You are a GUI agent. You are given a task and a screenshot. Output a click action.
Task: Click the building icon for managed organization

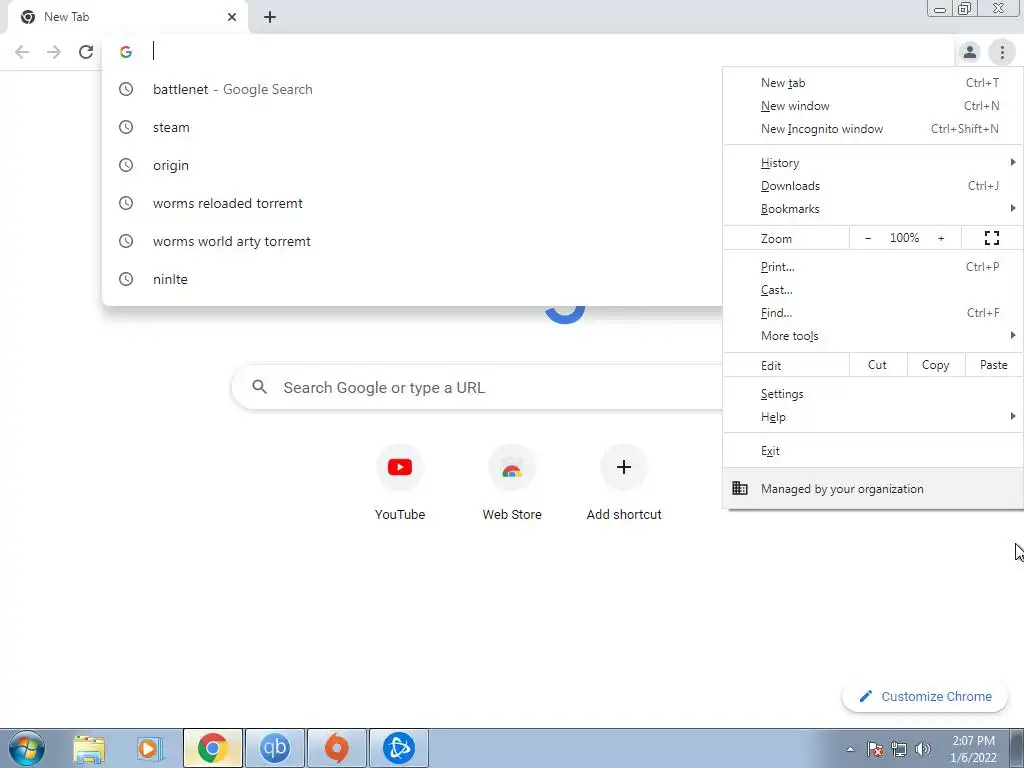(739, 488)
